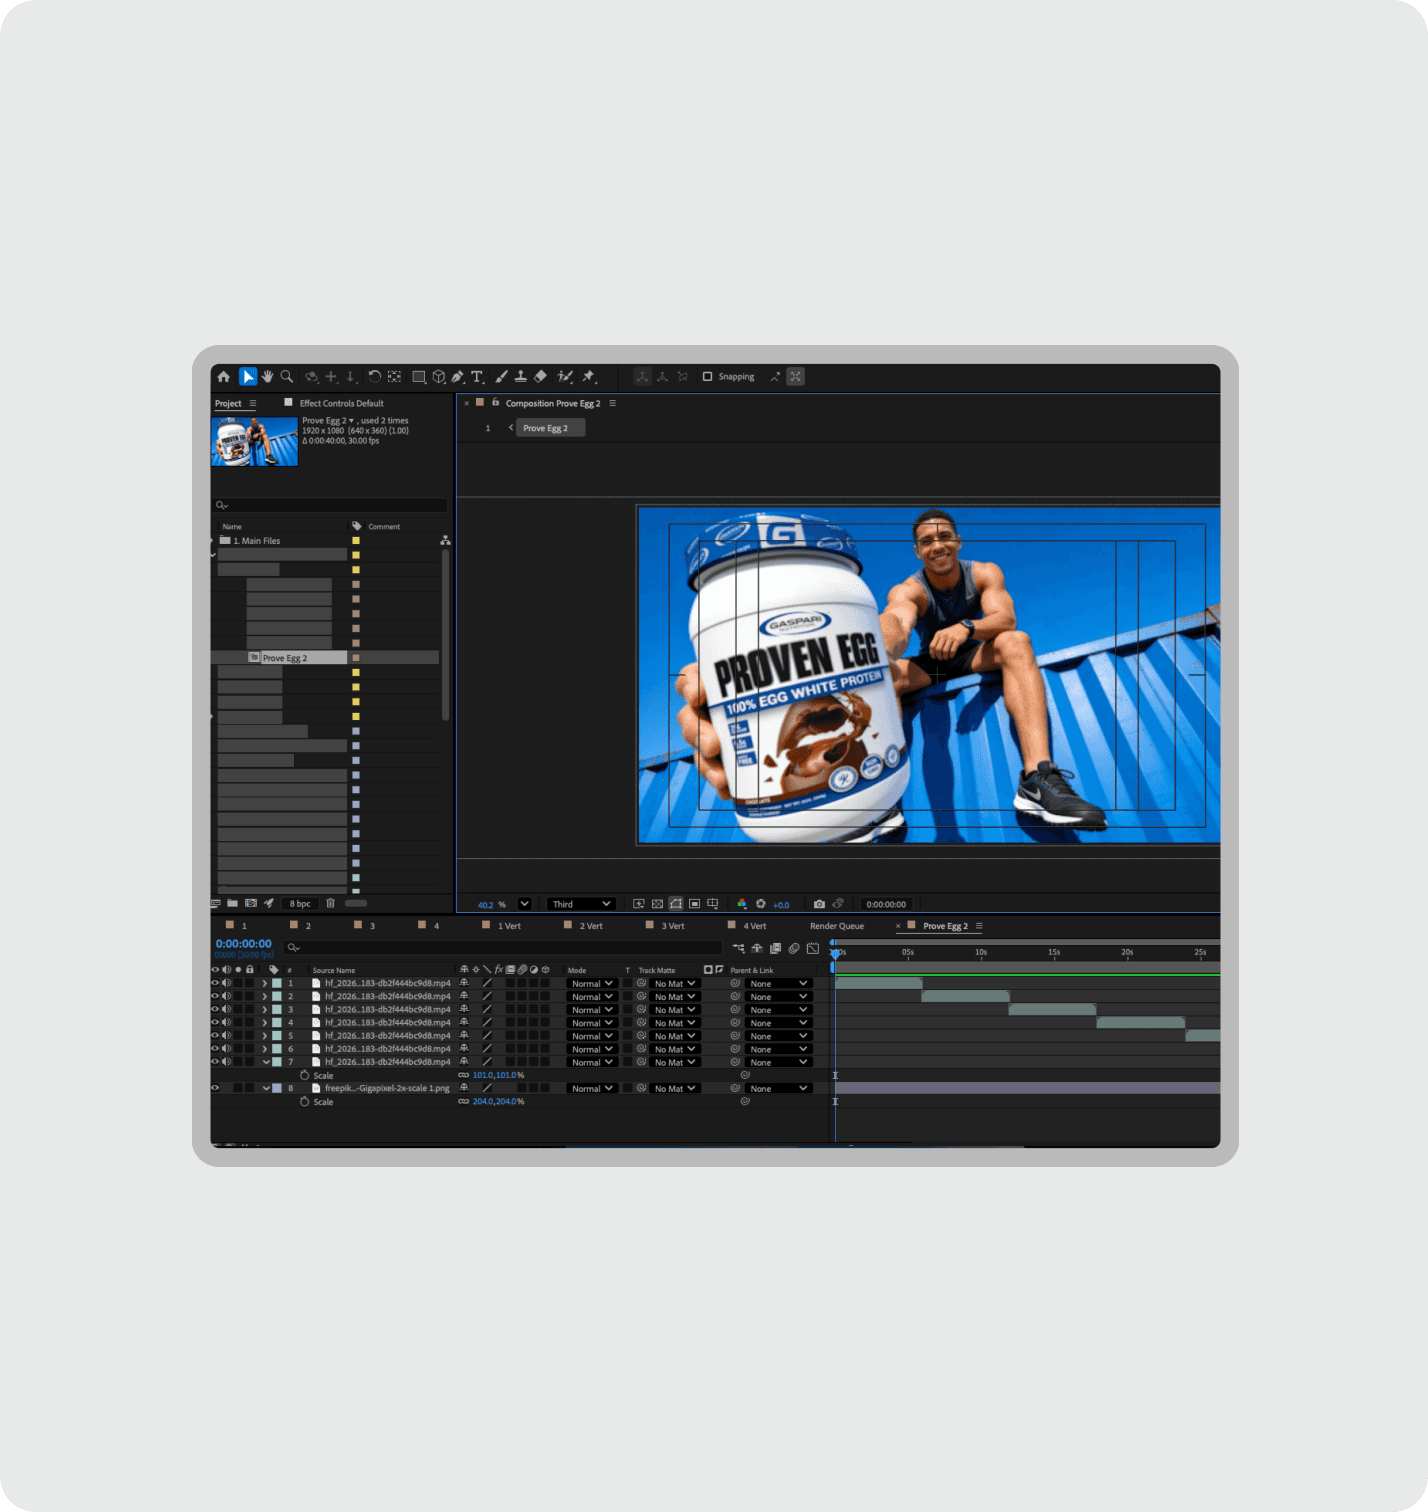Switch to the Effect Controls Default tab
1428x1512 pixels.
(341, 404)
